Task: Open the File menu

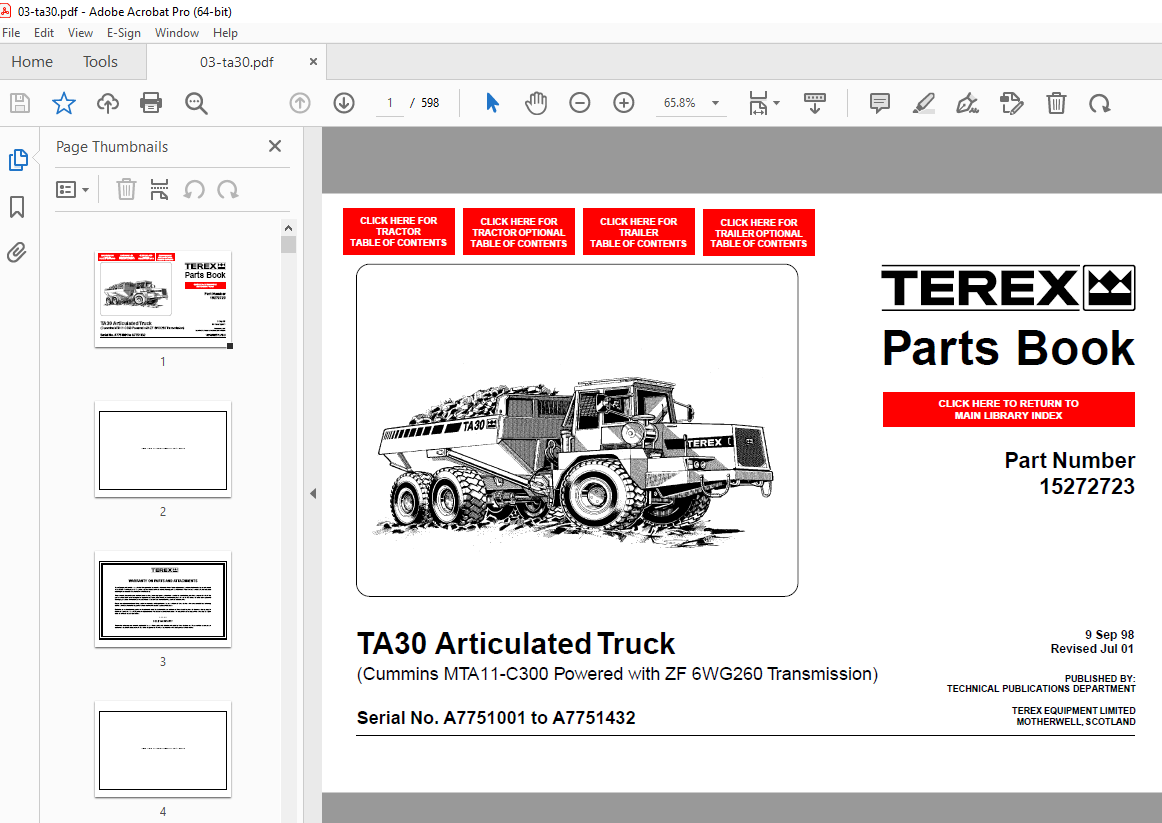Action: tap(11, 33)
